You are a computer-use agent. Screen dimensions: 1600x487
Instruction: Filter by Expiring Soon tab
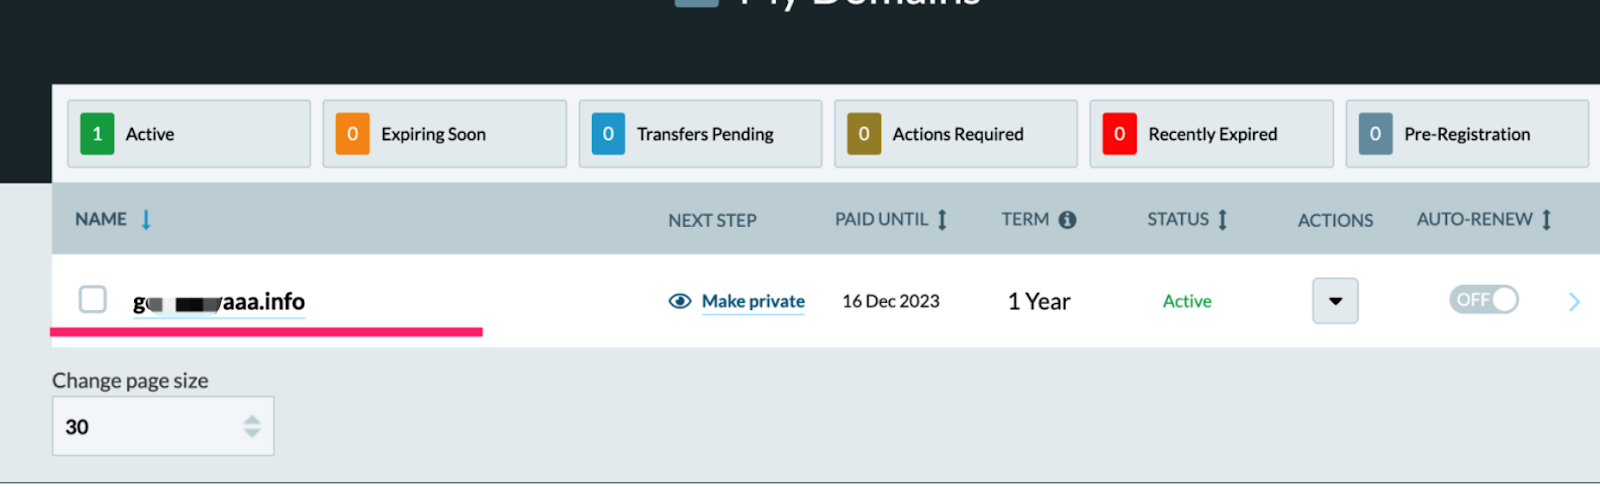point(444,134)
